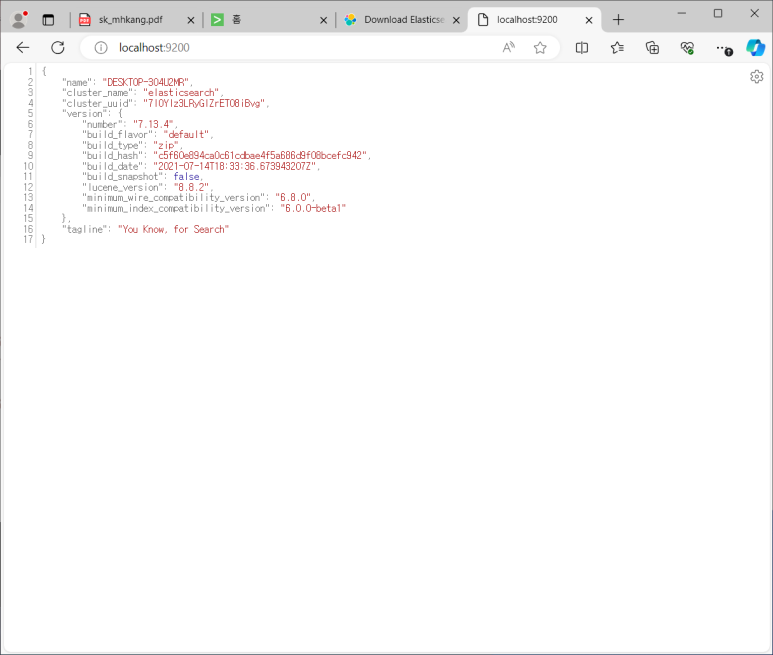Switch to the Download Elasticsearch tab

pos(398,20)
